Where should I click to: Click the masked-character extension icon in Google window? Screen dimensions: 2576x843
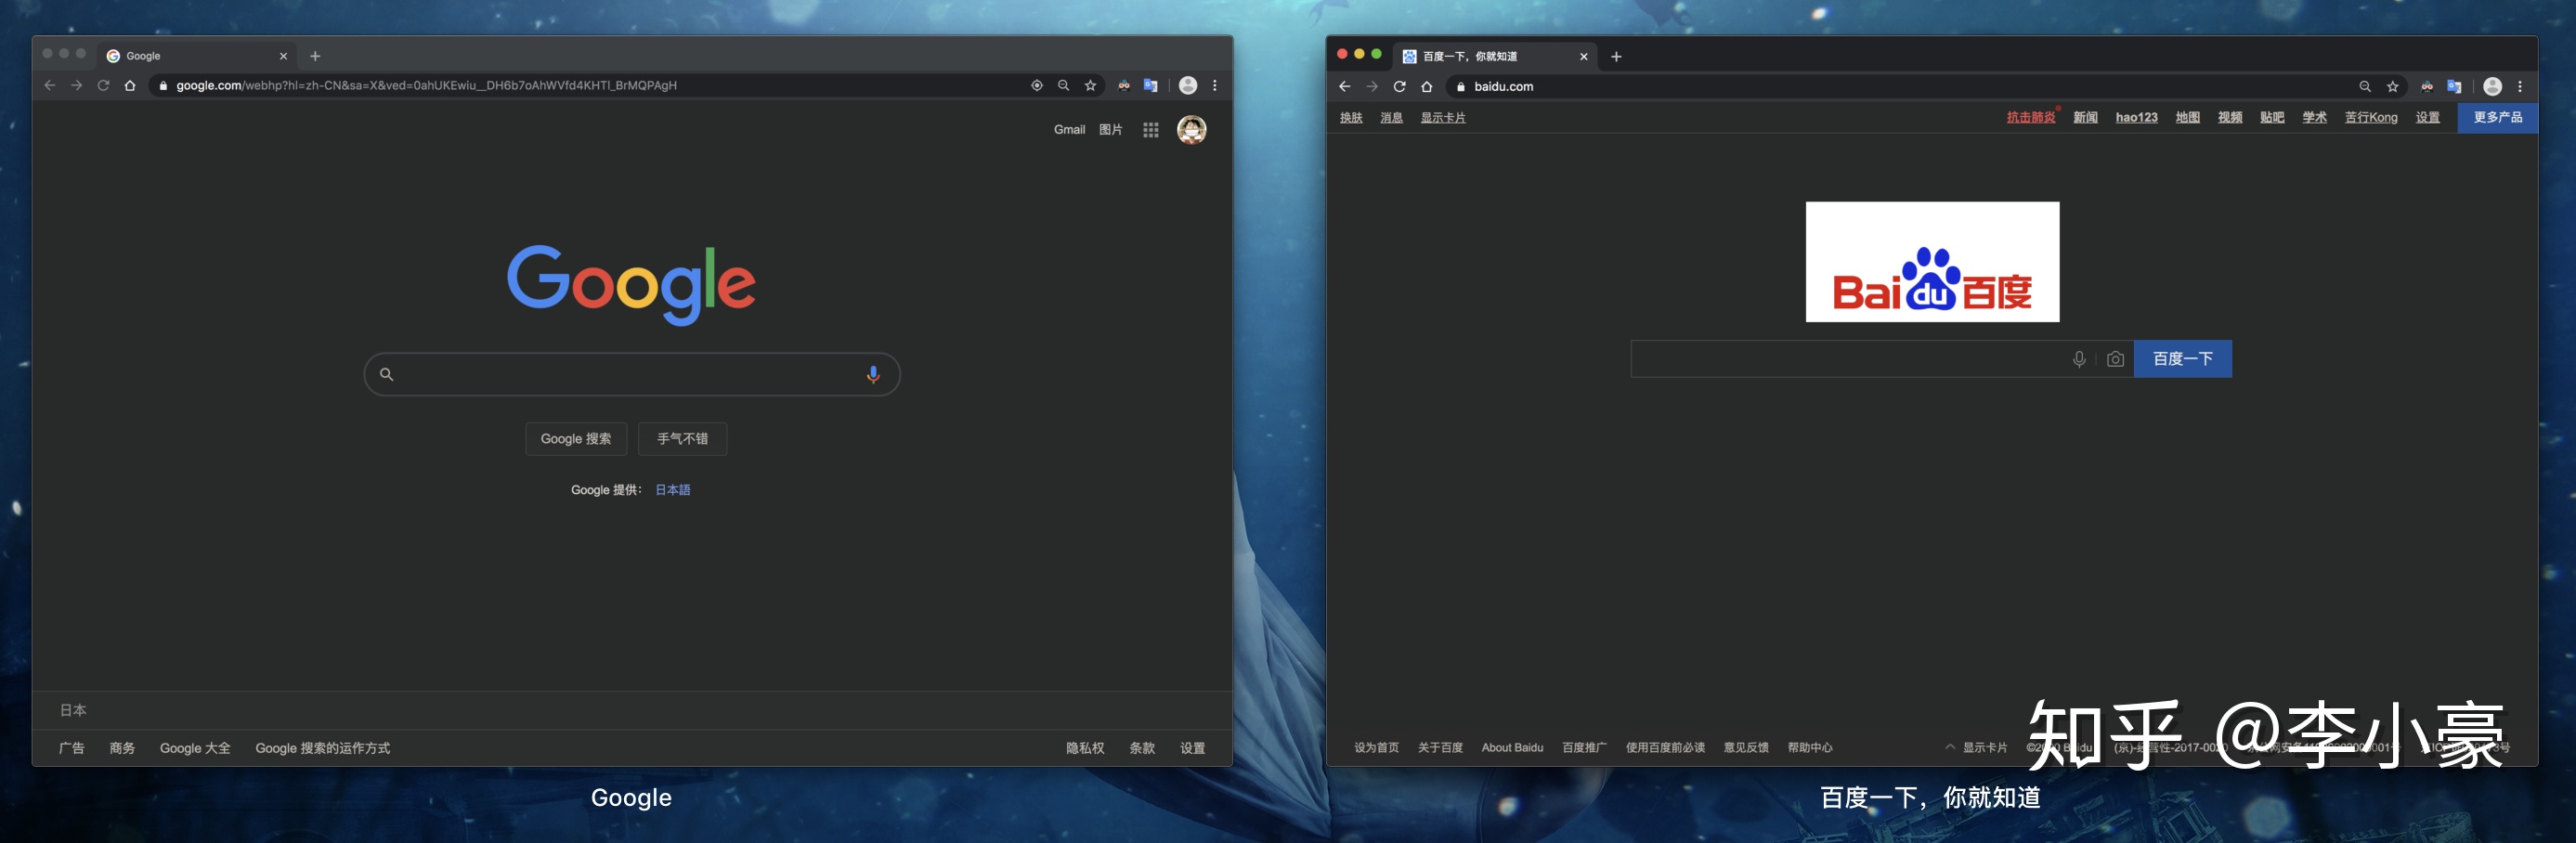click(1124, 86)
